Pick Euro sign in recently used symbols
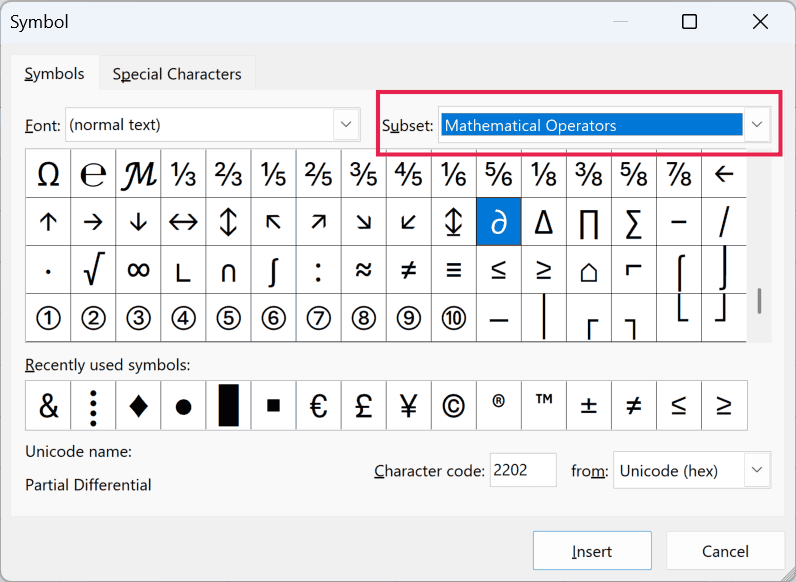This screenshot has width=796, height=582. [318, 405]
